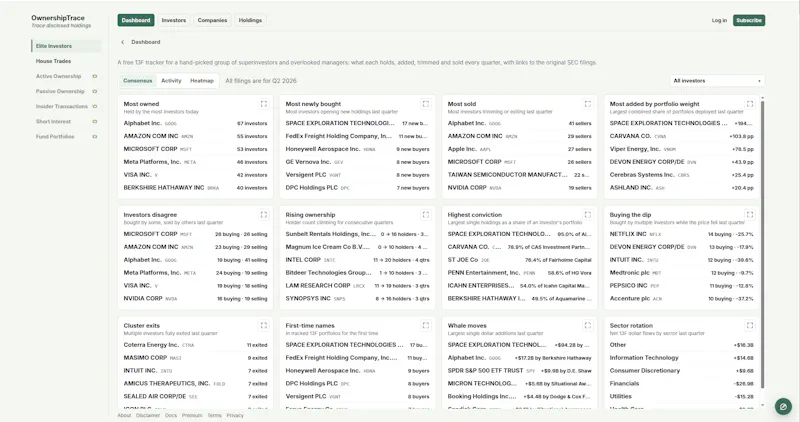Image resolution: width=800 pixels, height=422 pixels.
Task: Click the Log in link
Action: [719, 20]
